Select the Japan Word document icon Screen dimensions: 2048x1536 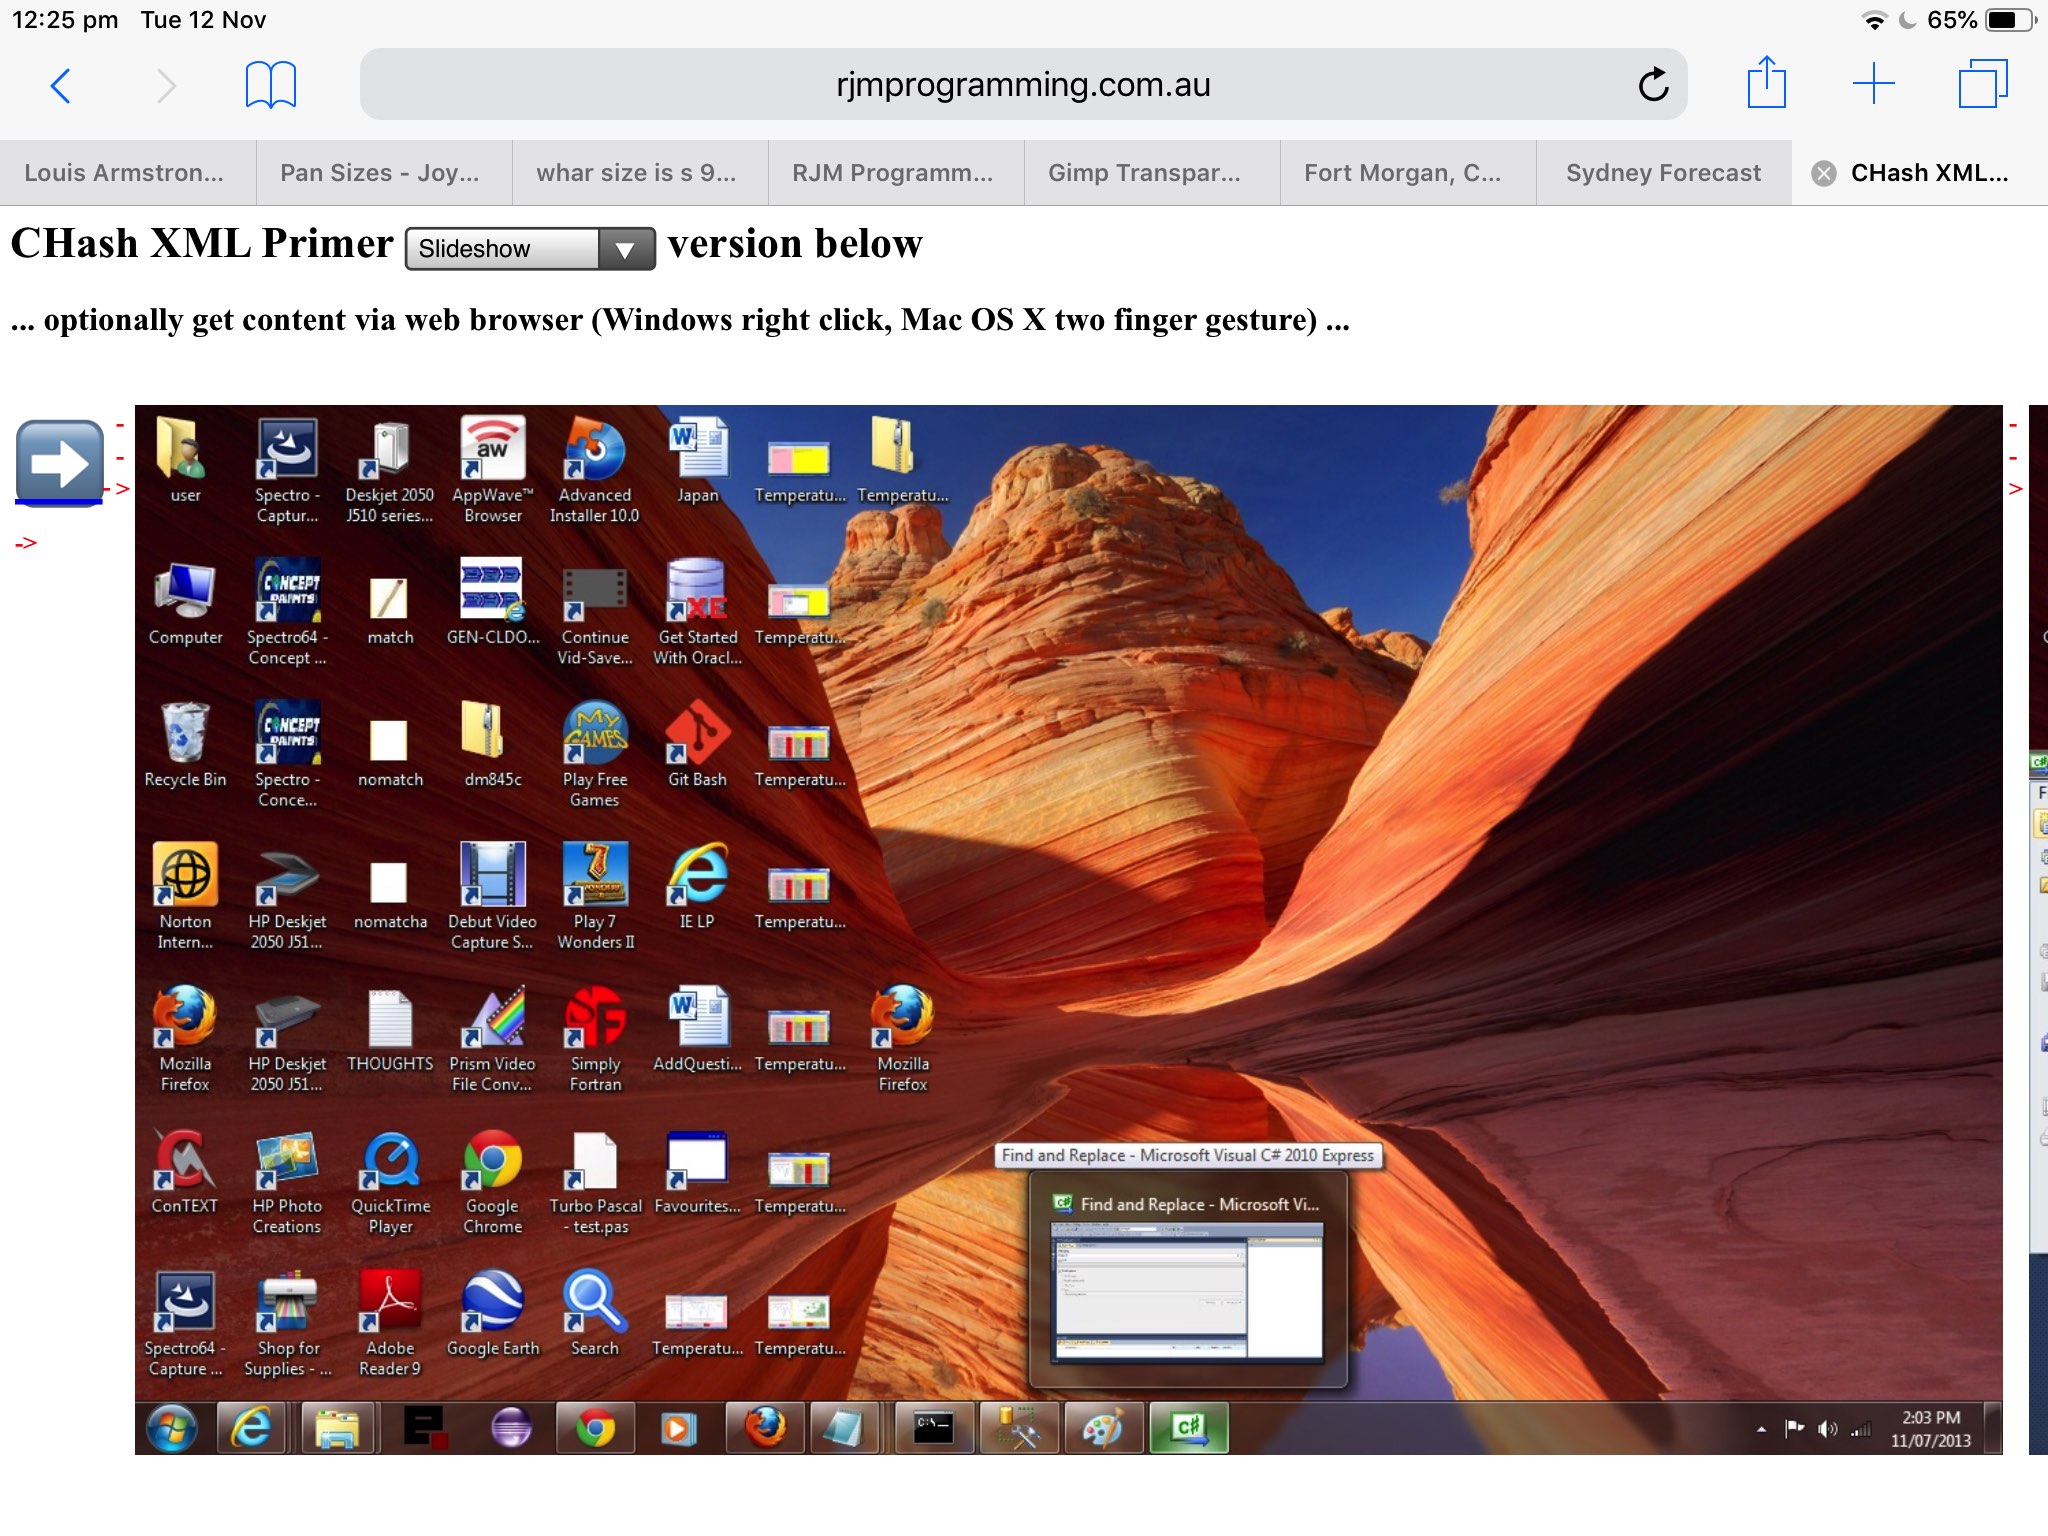click(x=698, y=462)
